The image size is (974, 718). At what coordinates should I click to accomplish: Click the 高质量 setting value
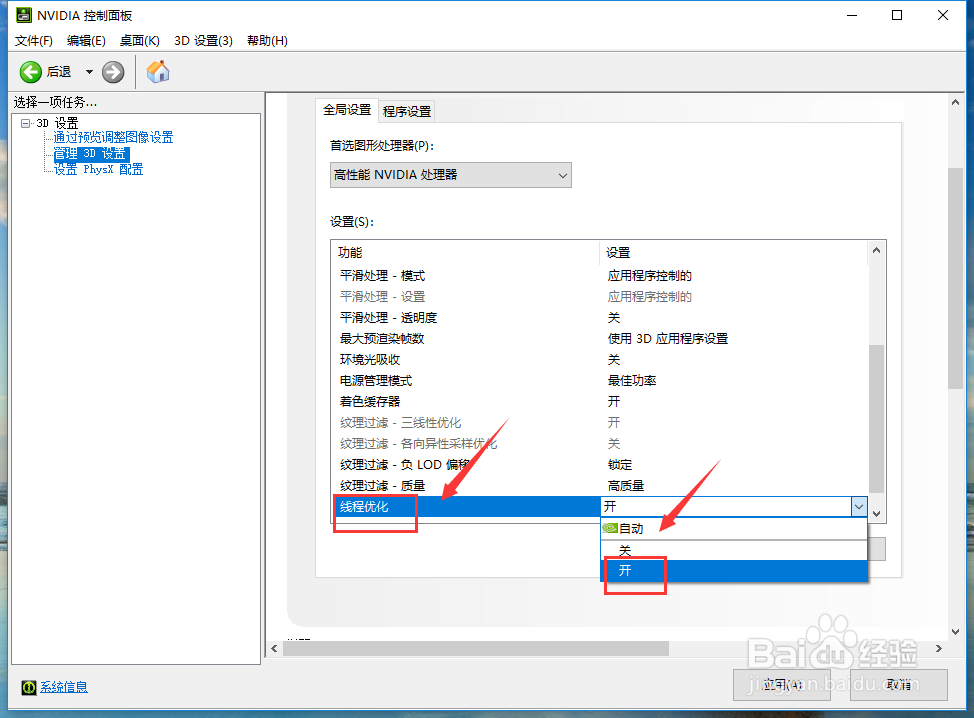point(626,486)
